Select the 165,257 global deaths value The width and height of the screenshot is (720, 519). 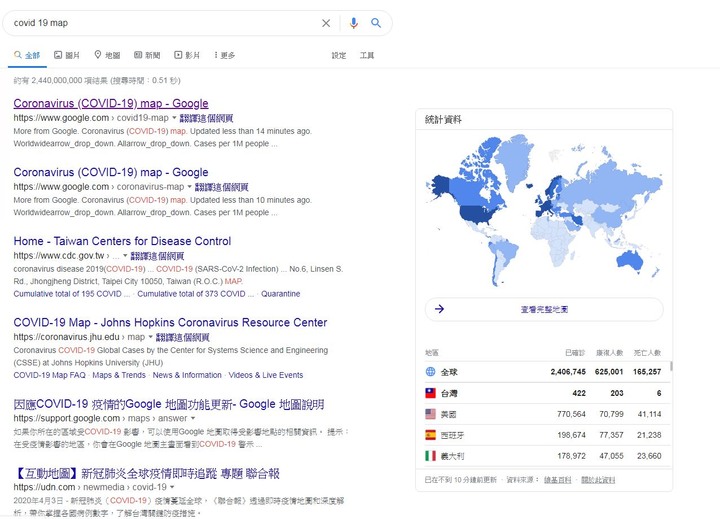[x=647, y=372]
